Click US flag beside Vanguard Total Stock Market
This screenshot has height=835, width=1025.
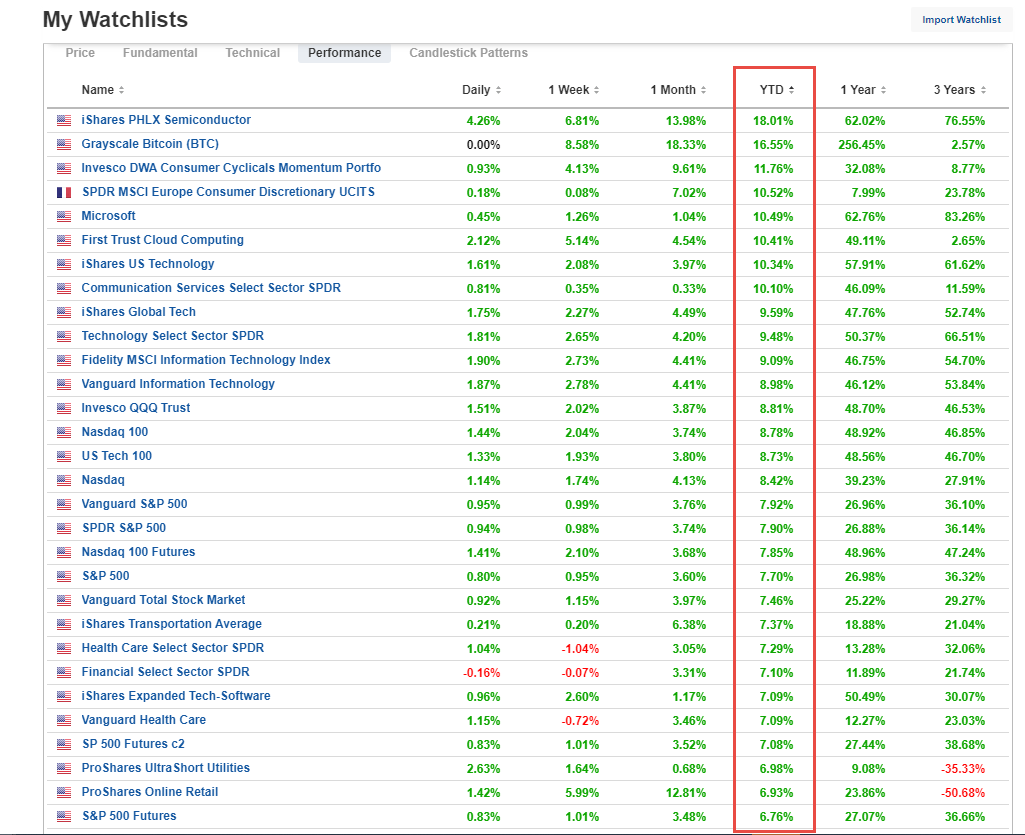64,600
